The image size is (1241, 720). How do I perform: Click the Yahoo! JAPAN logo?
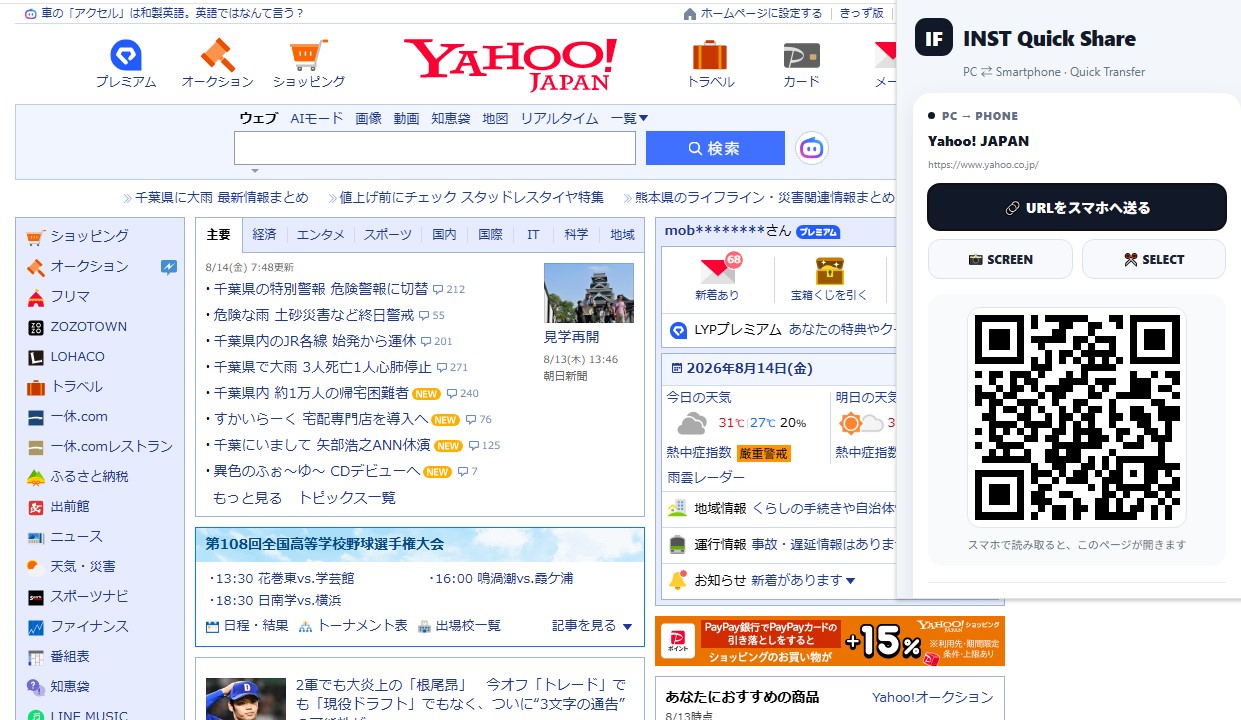[510, 64]
